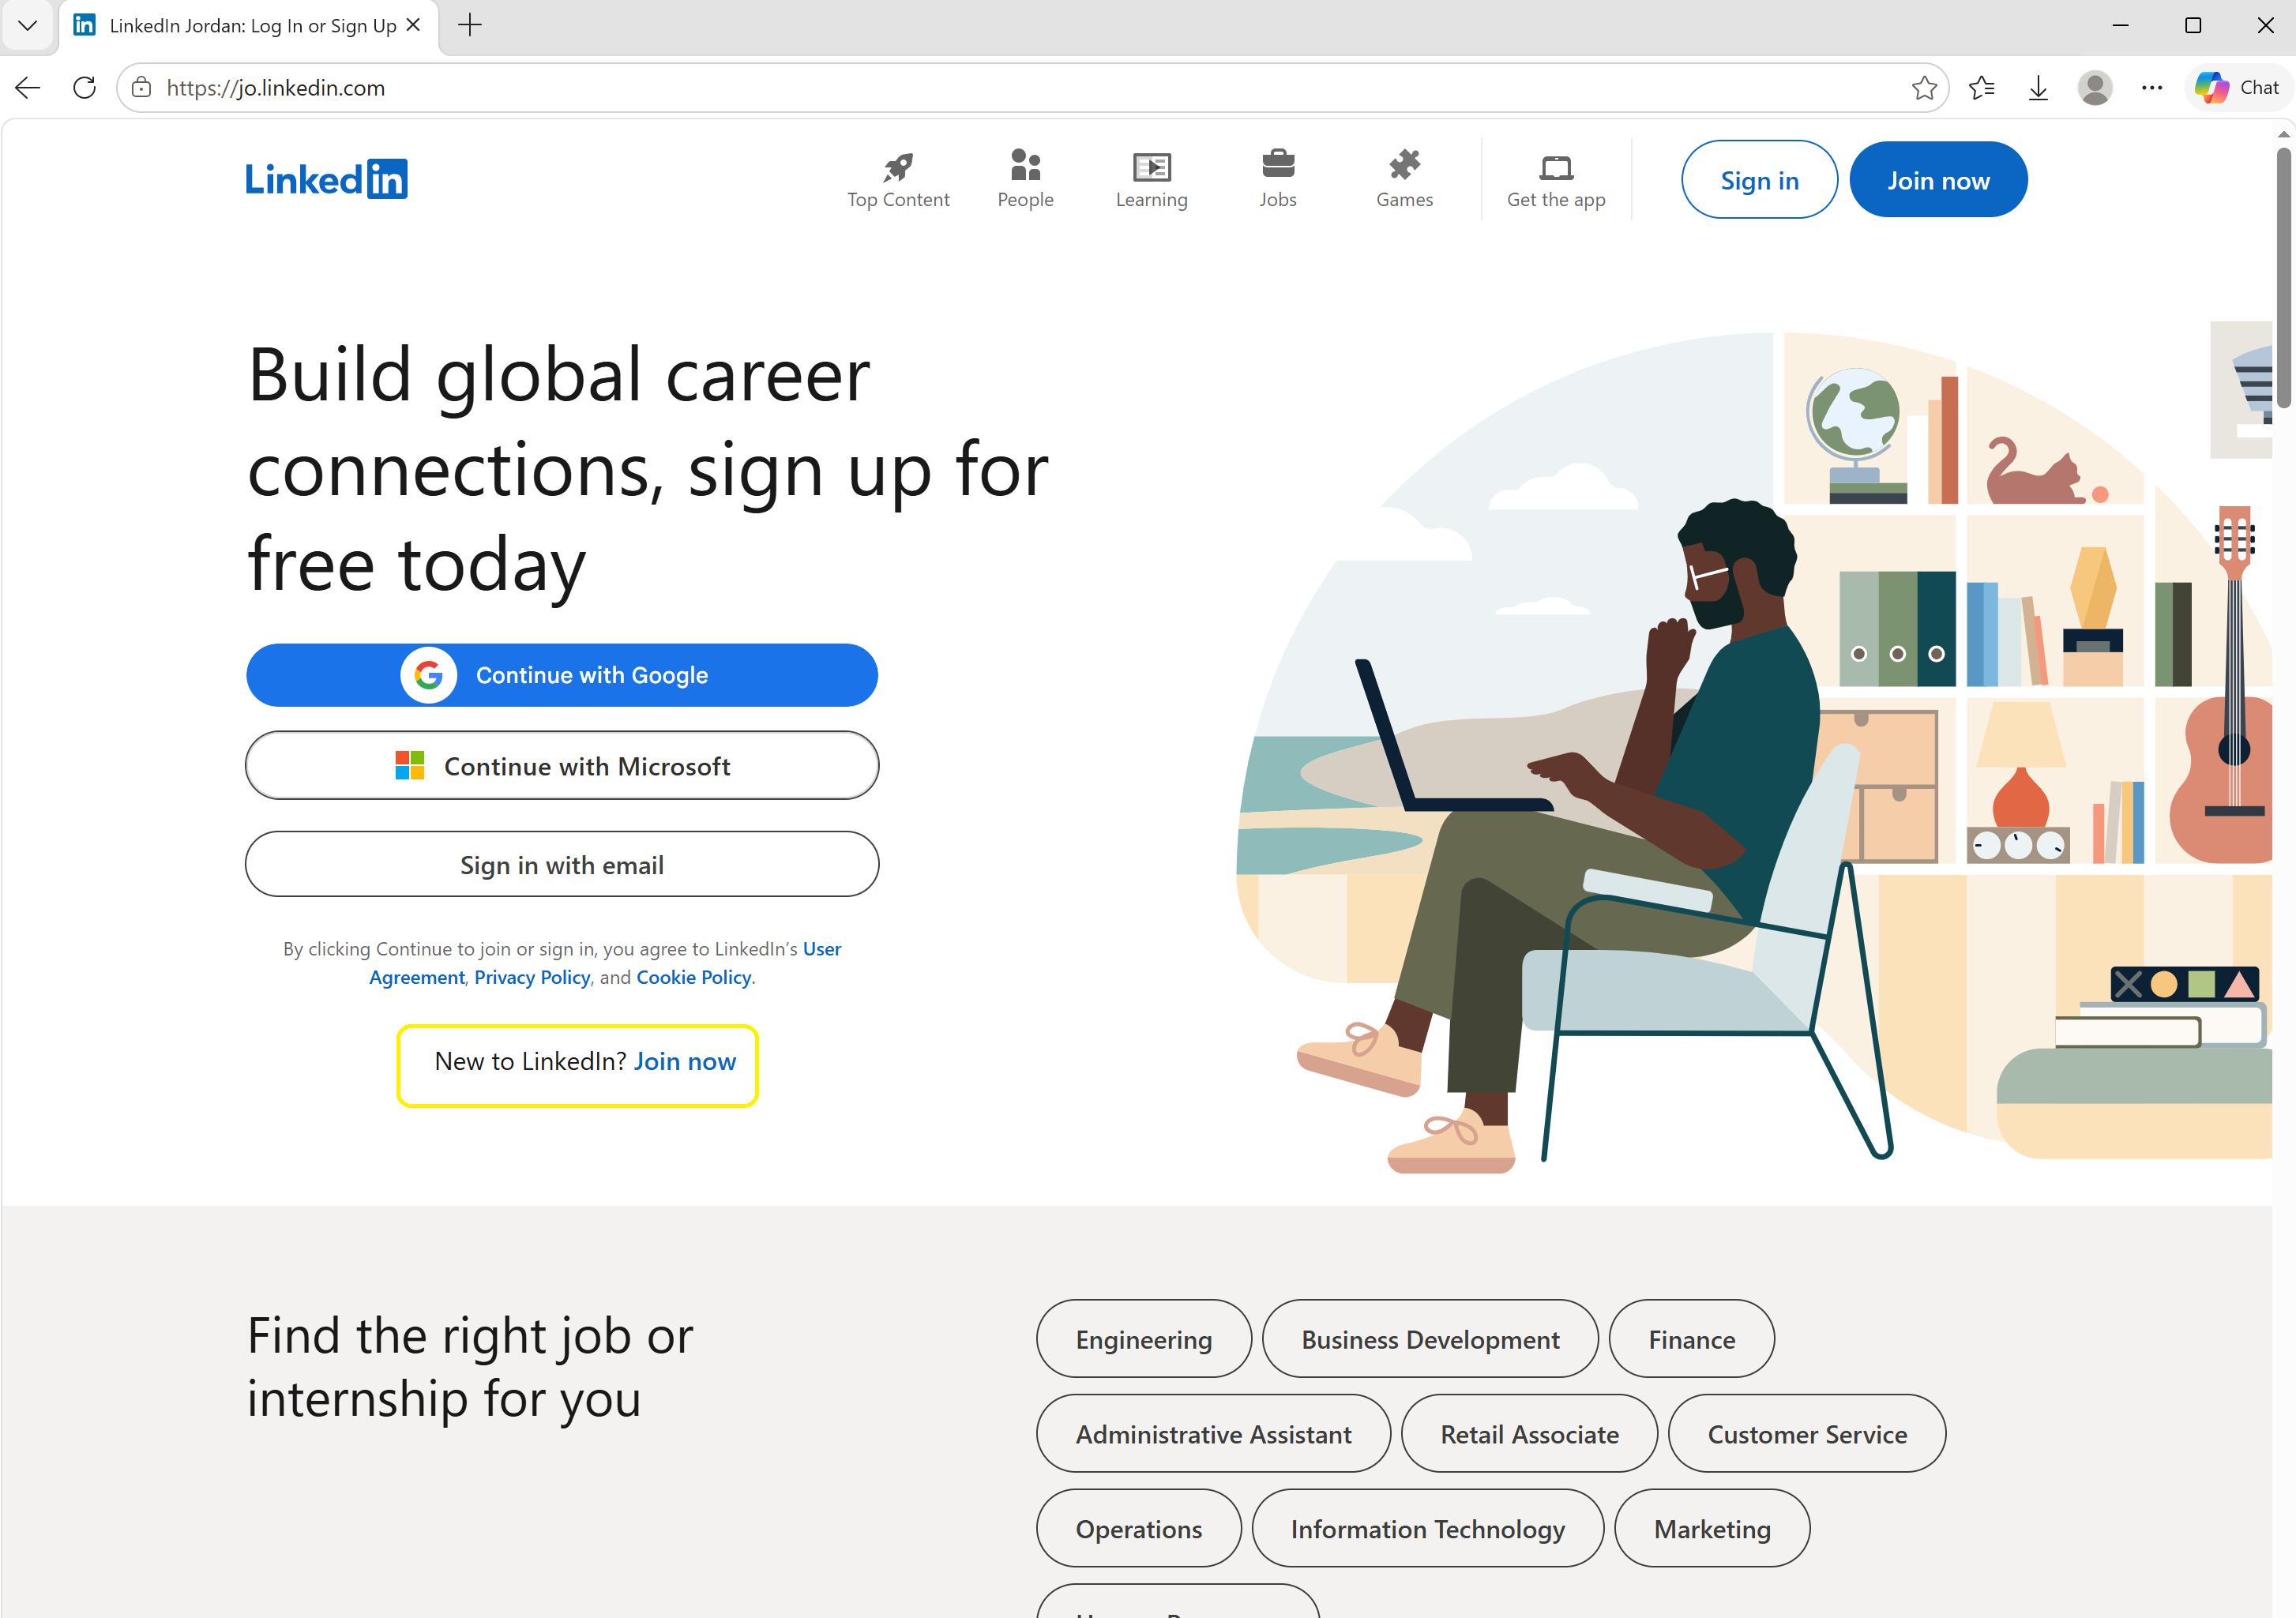Close the LinkedIn Jordan tab
Image resolution: width=2296 pixels, height=1618 pixels.
[x=413, y=25]
